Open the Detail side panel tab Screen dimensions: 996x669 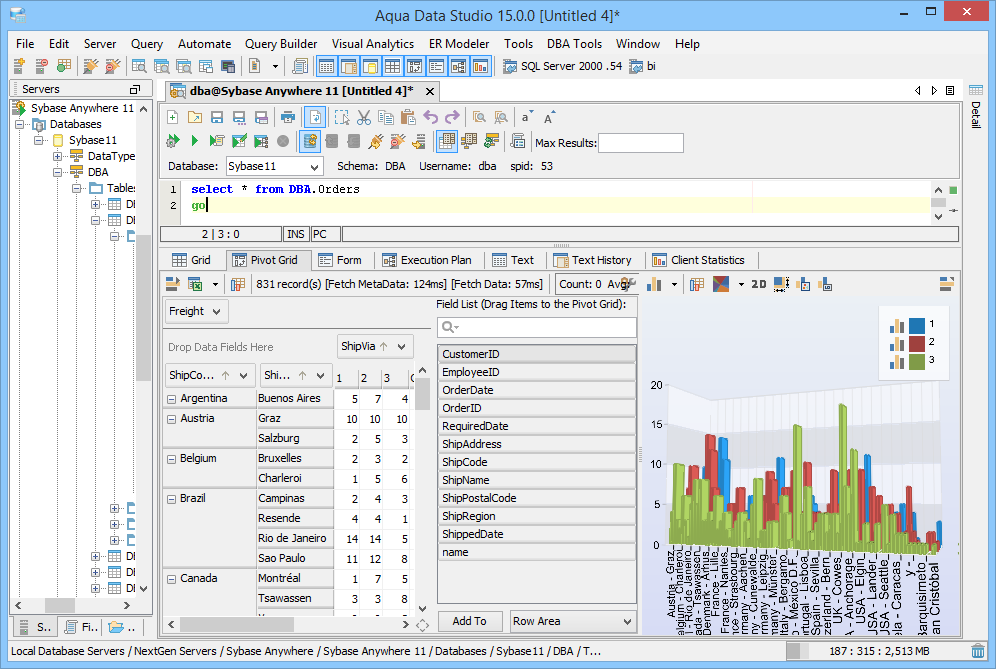(x=976, y=106)
